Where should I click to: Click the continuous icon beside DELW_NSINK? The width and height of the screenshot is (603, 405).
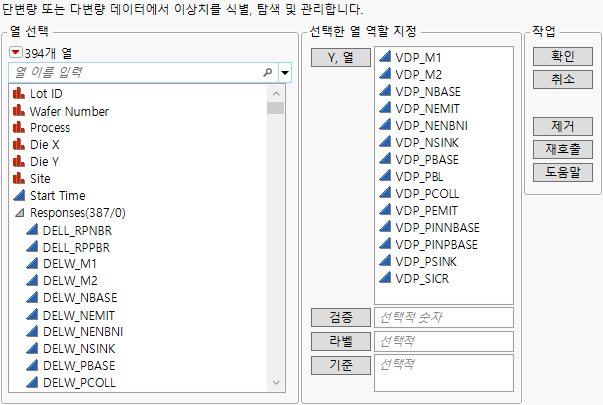pos(32,348)
